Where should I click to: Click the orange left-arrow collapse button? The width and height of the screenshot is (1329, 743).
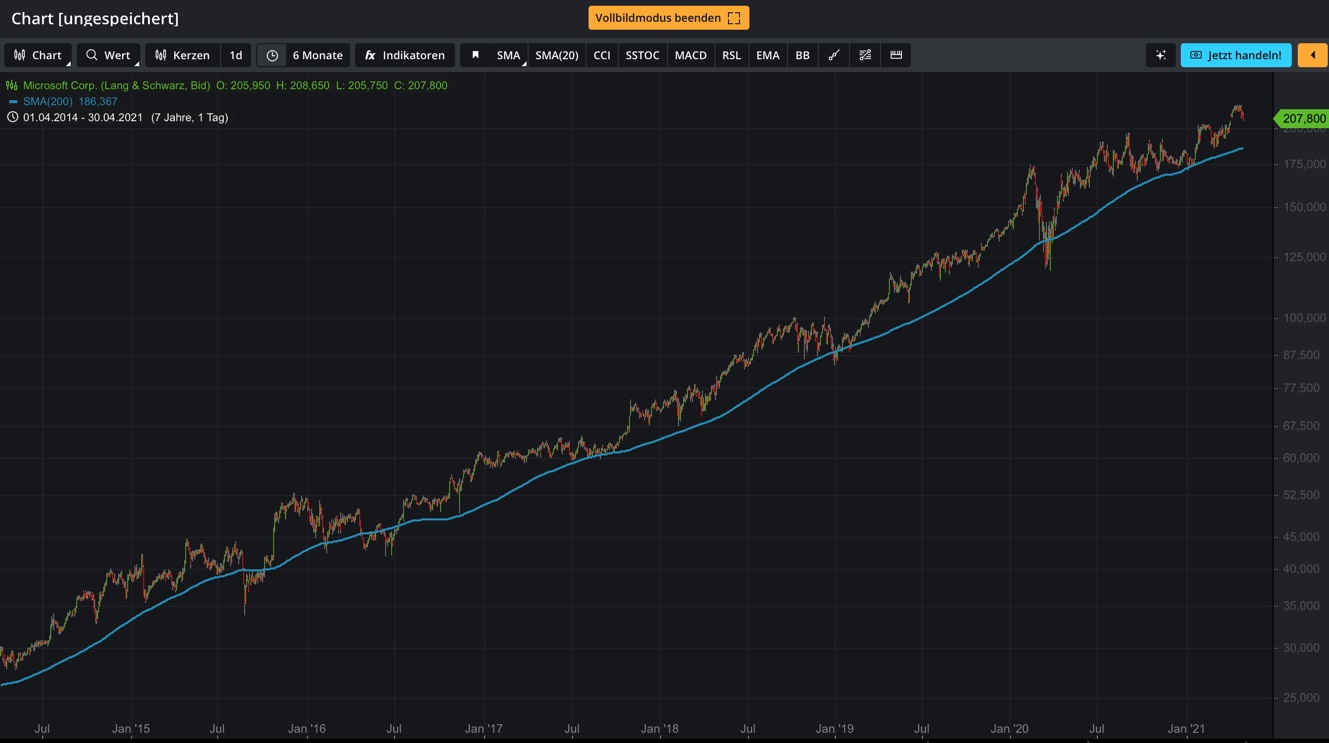coord(1312,55)
